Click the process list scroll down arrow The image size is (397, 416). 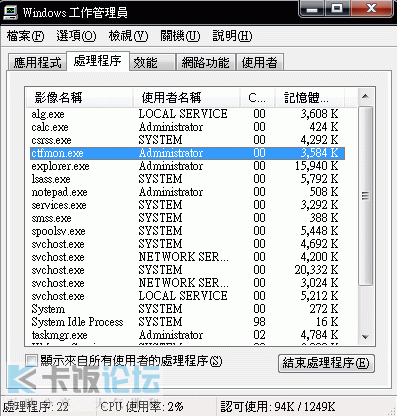[365, 337]
